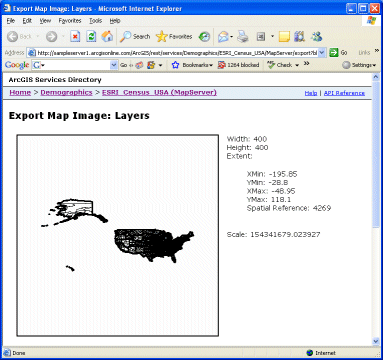Open the Edit button dropdown arrow

pyautogui.click(x=272, y=37)
